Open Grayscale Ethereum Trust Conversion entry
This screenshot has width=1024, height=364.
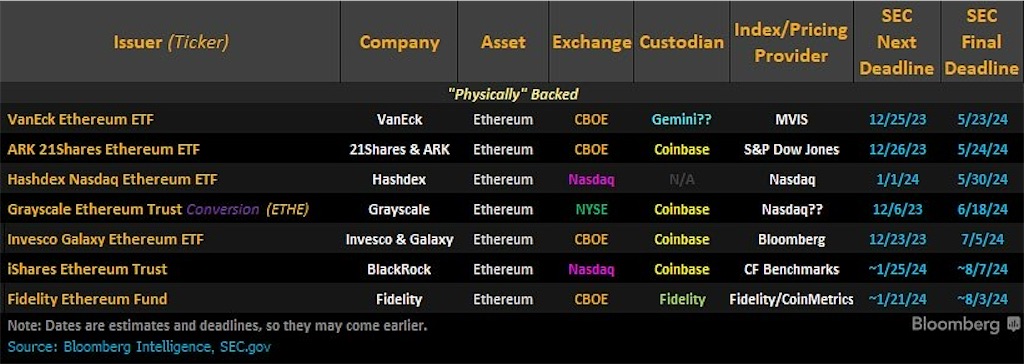click(x=158, y=210)
